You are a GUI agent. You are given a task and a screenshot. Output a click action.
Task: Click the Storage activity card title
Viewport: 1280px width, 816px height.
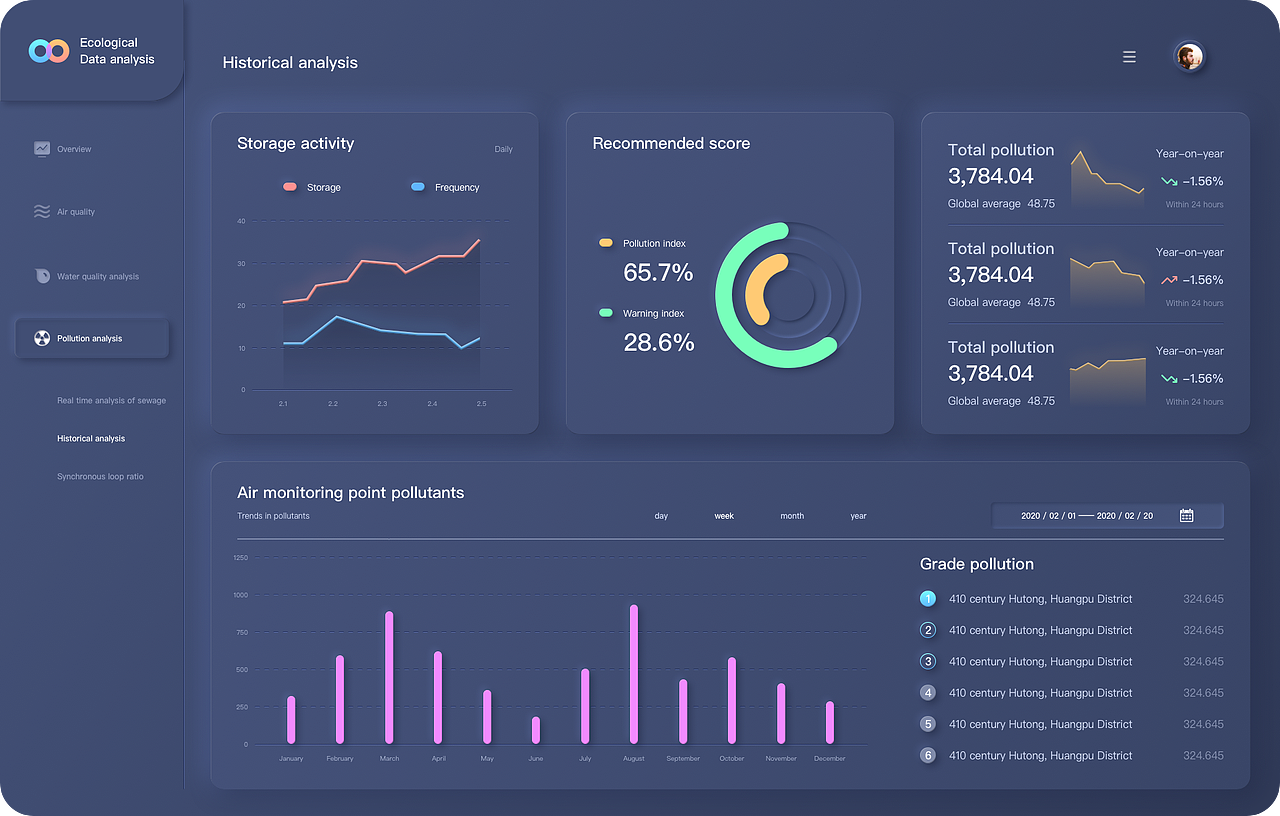(x=296, y=143)
